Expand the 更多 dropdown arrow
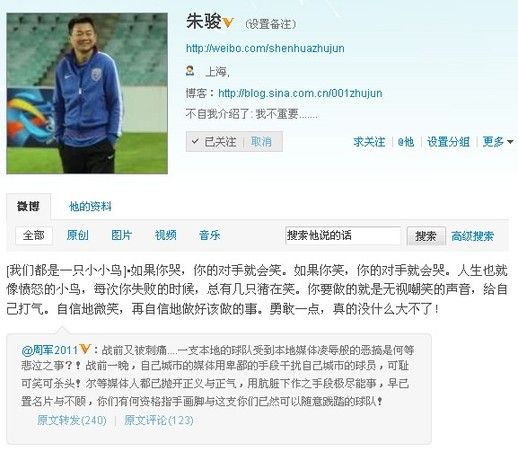 point(510,142)
